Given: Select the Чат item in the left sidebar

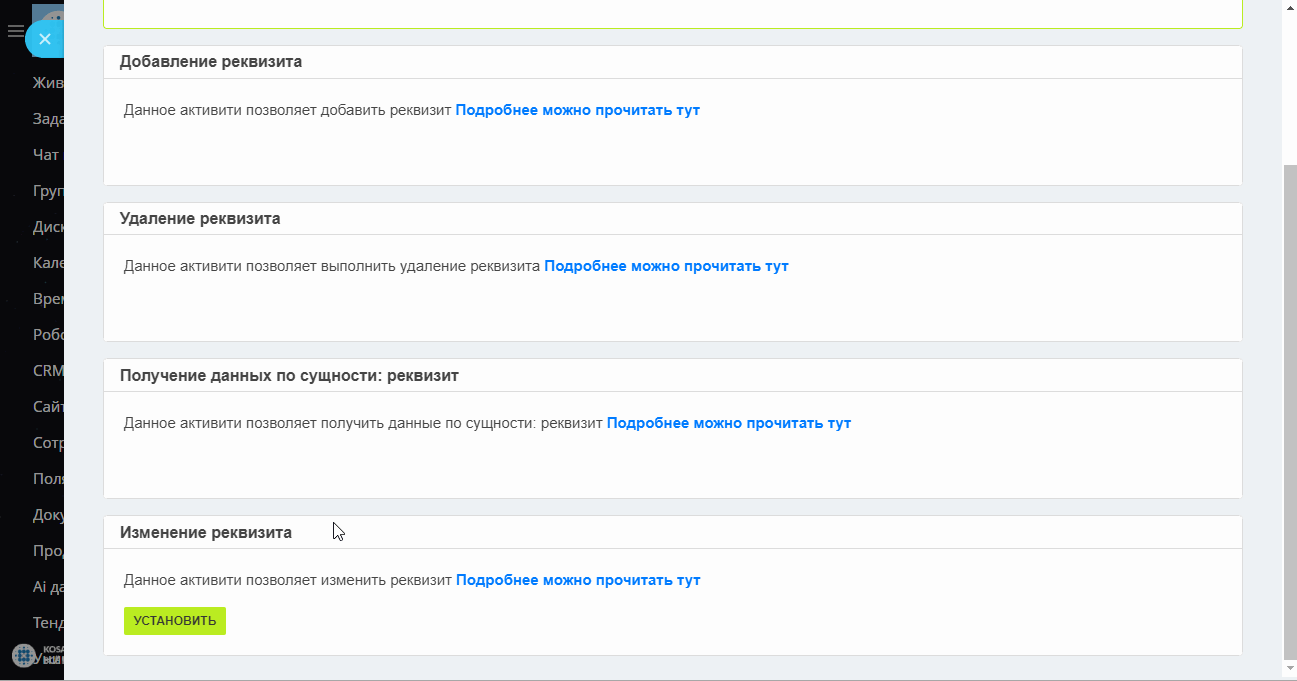Looking at the screenshot, I should pos(46,155).
